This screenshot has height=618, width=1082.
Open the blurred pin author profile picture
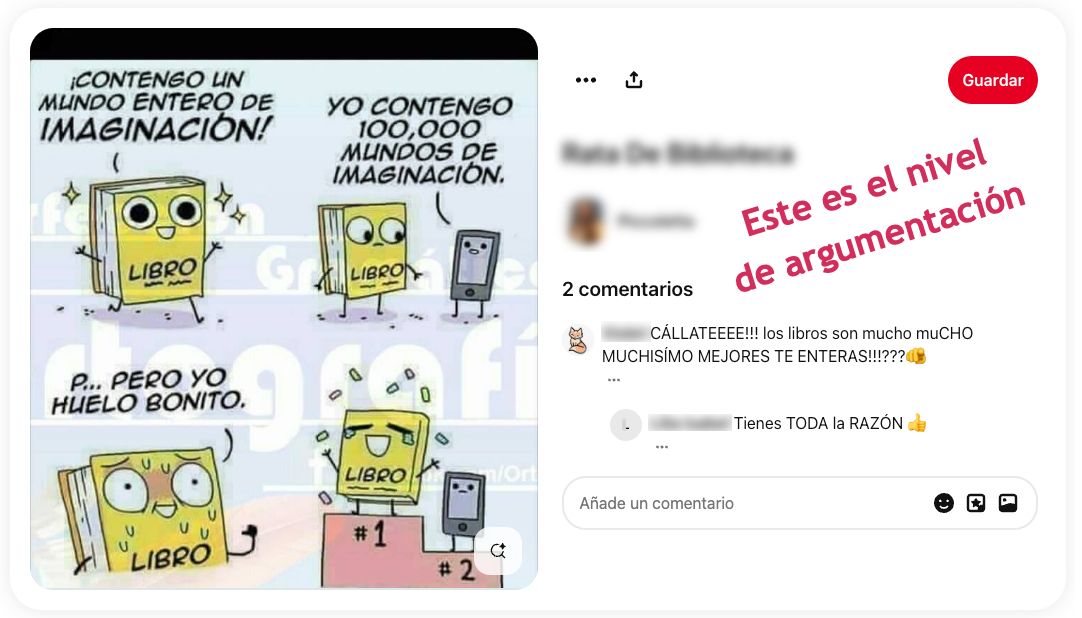pyautogui.click(x=585, y=221)
